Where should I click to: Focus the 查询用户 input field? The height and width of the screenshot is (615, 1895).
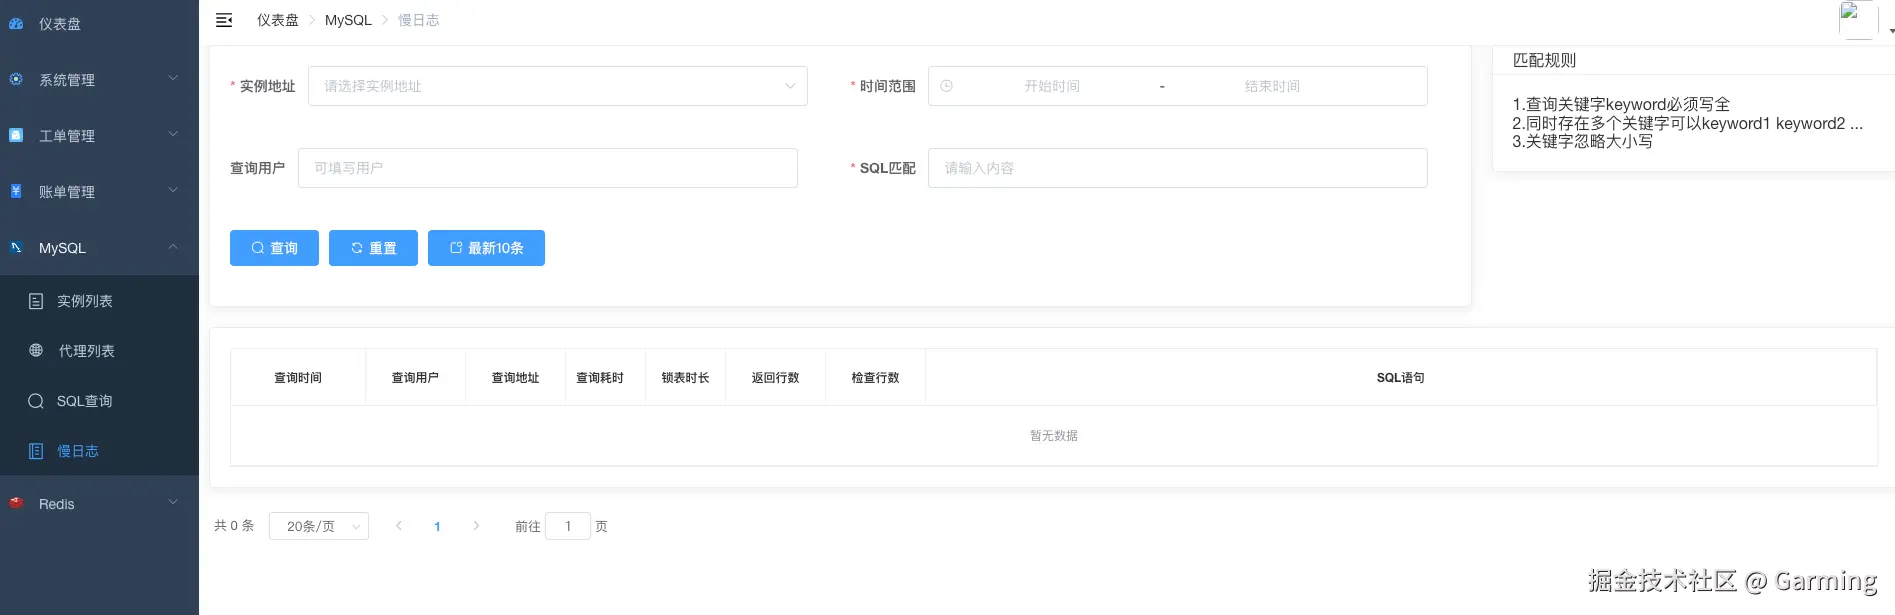(x=548, y=168)
